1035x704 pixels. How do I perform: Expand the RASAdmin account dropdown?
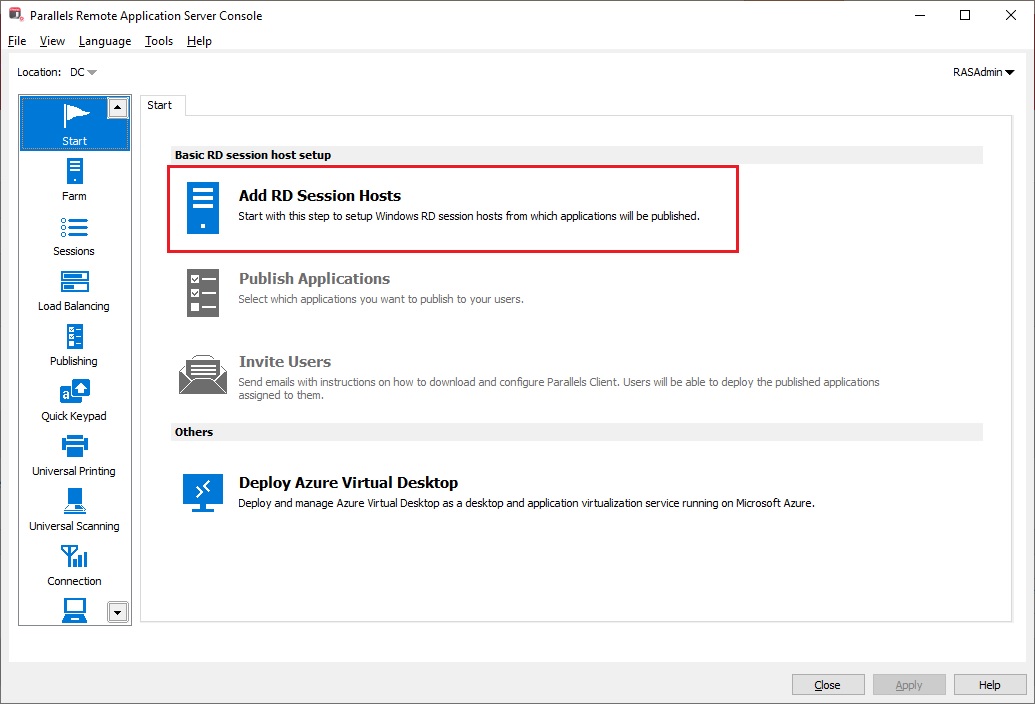[984, 72]
